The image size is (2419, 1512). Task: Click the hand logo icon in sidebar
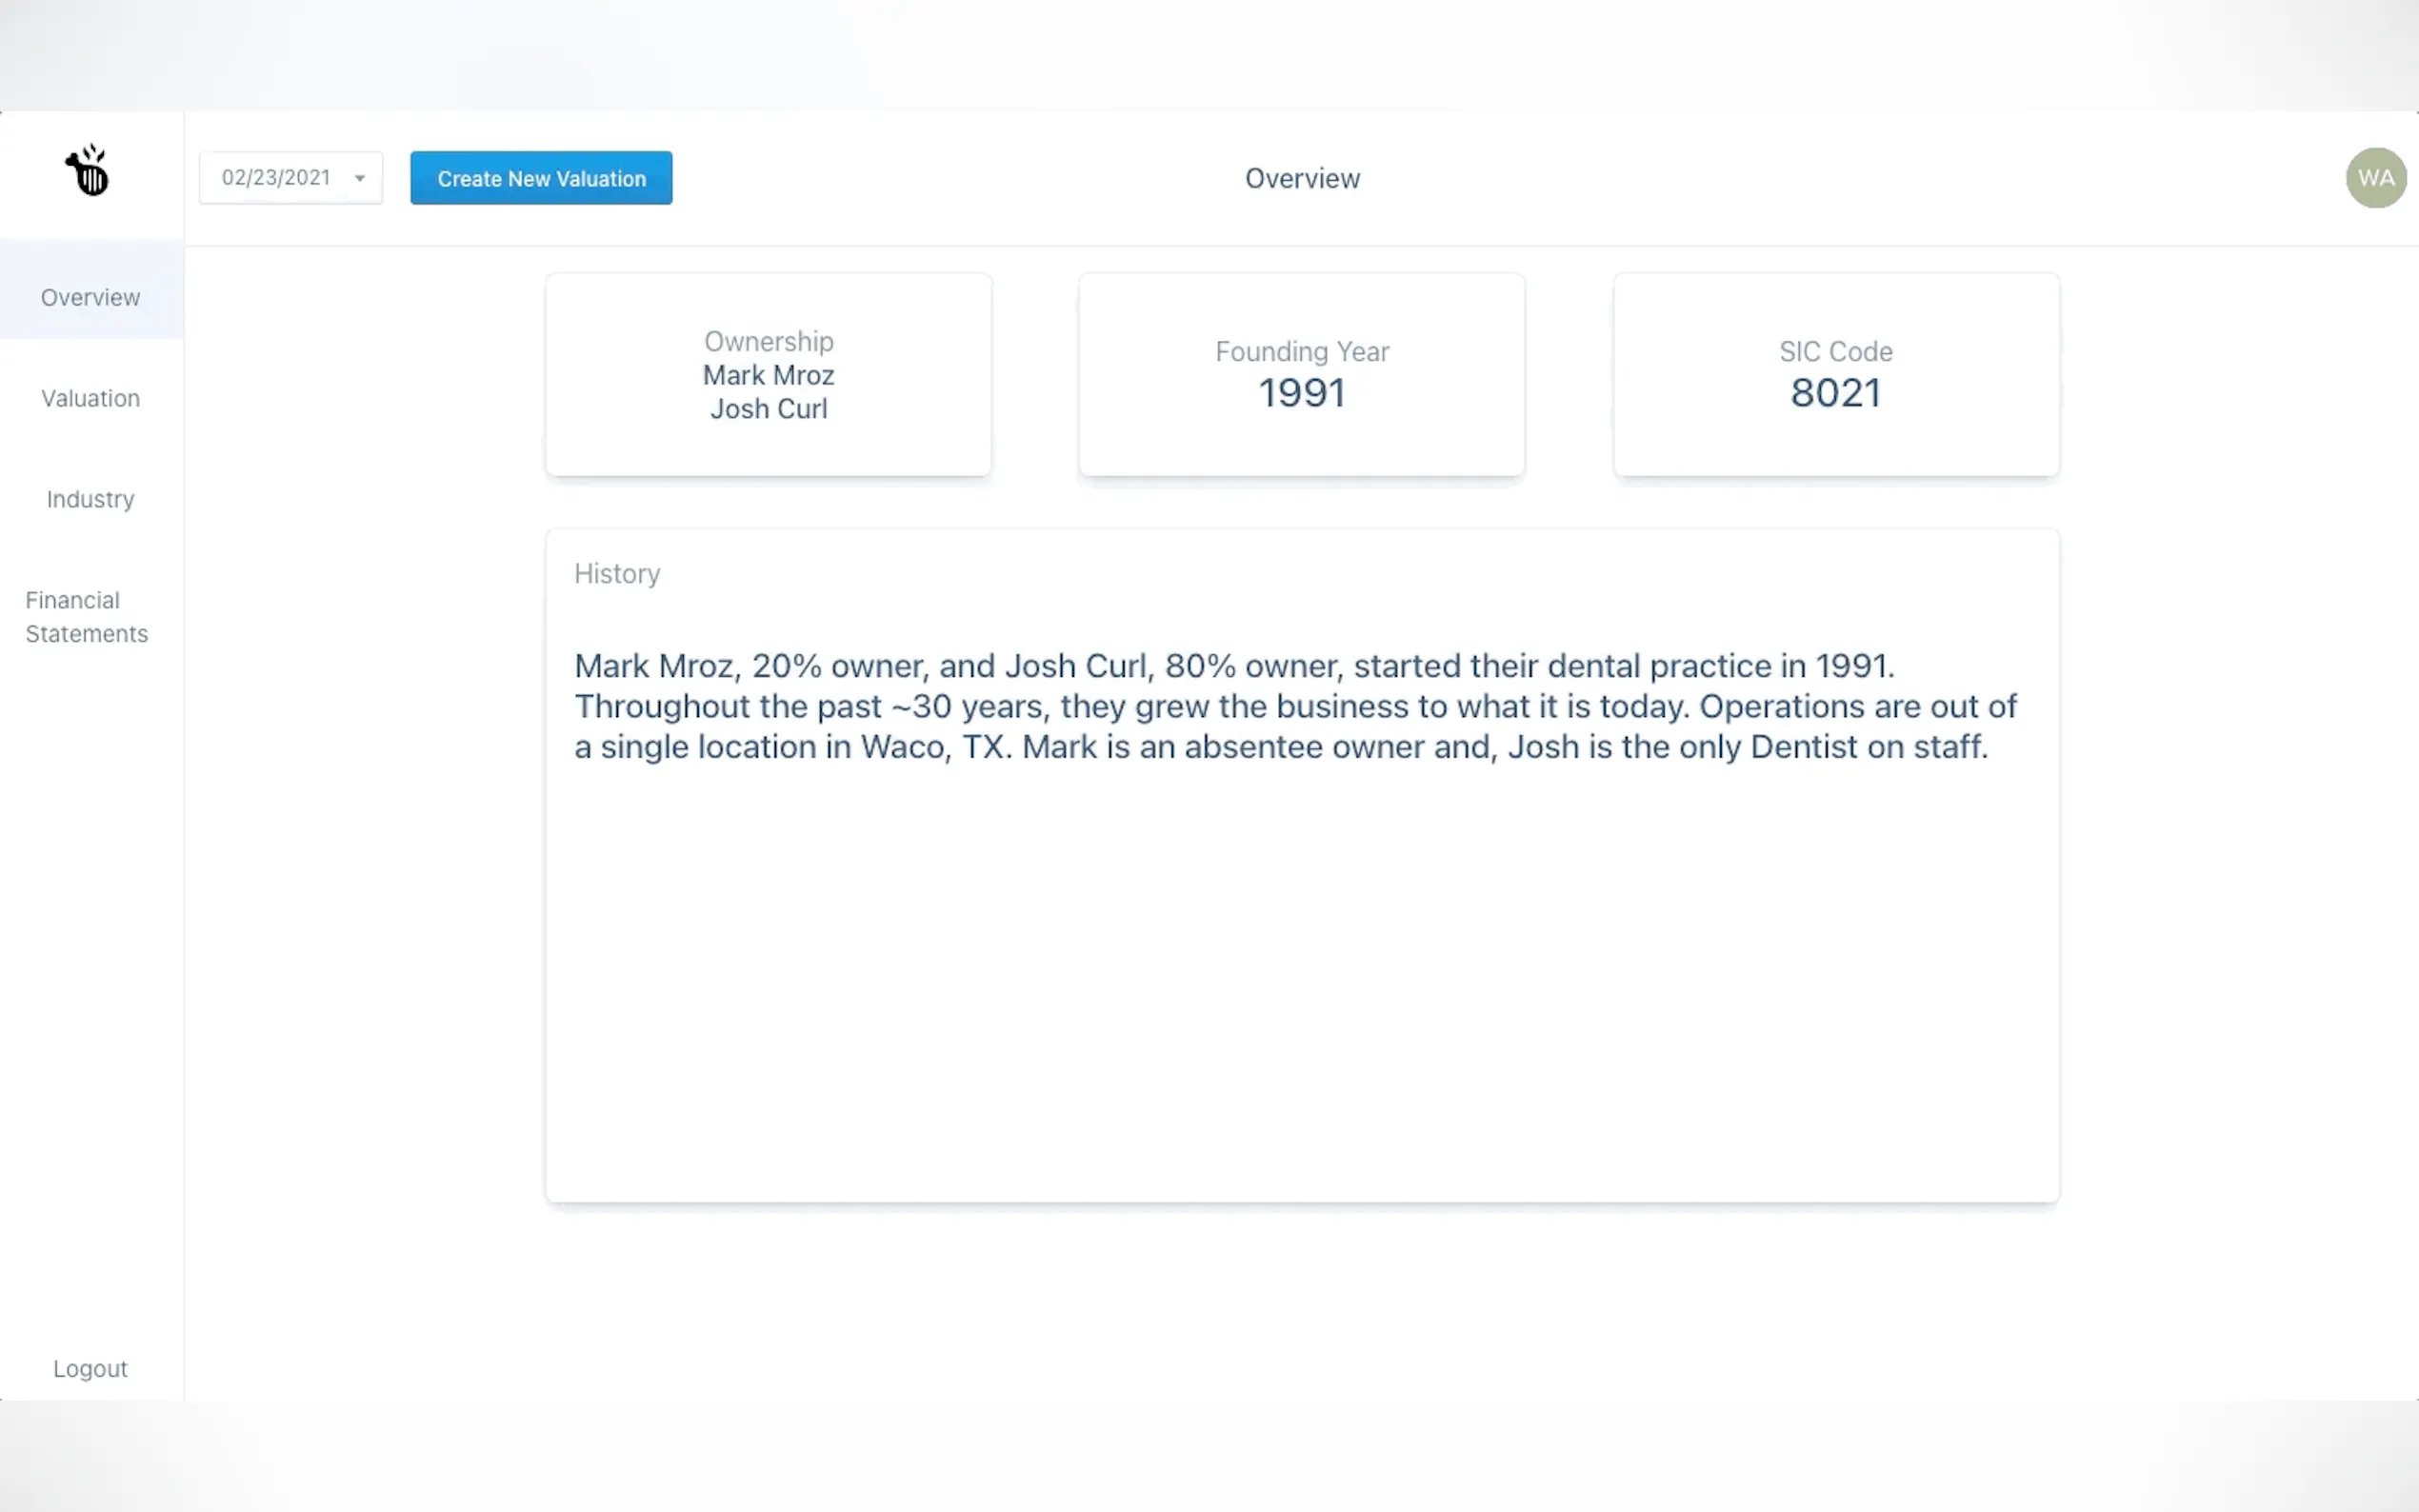[89, 171]
